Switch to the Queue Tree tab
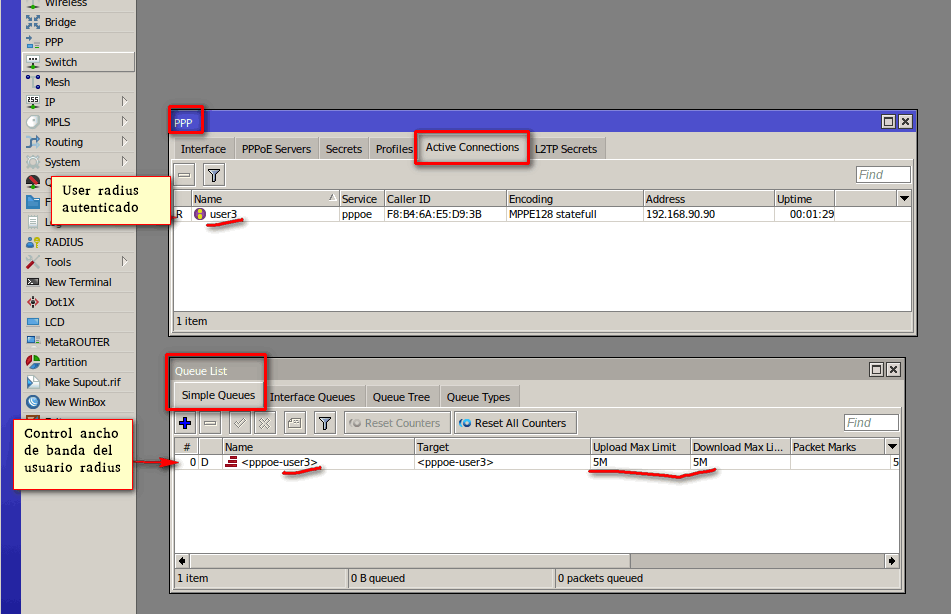Image resolution: width=951 pixels, height=614 pixels. click(402, 396)
